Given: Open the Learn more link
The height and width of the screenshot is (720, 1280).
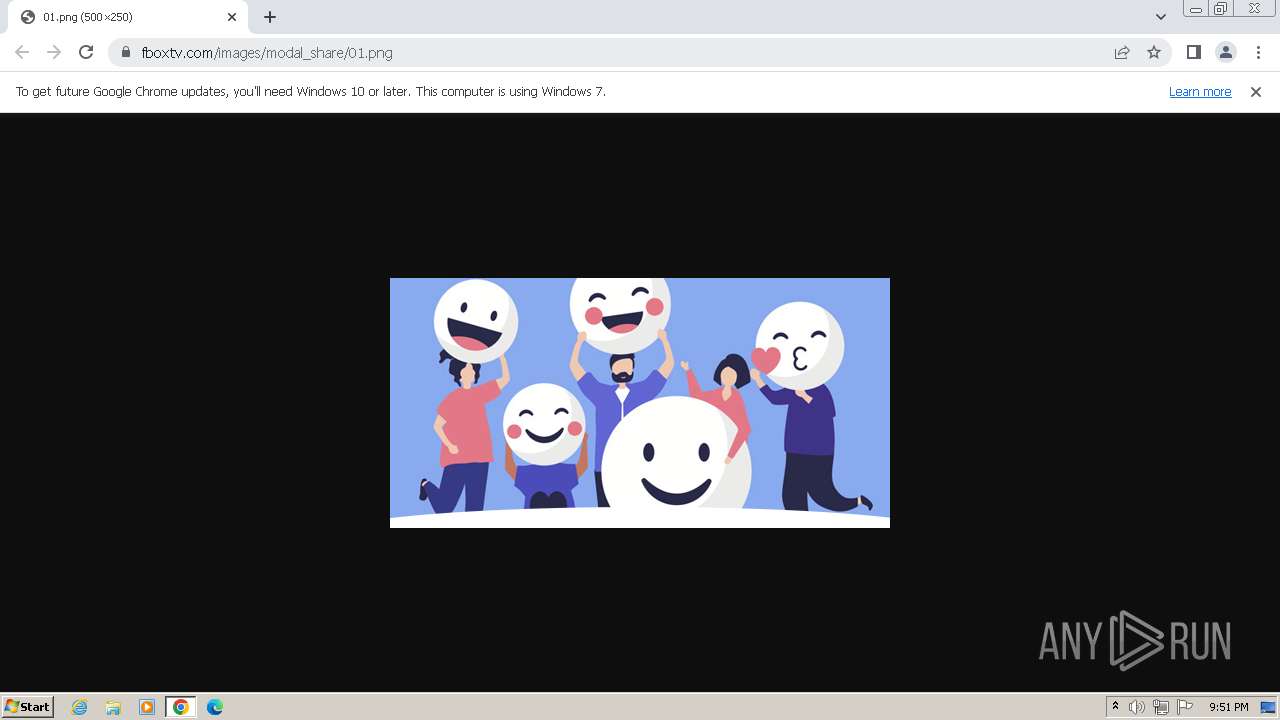Looking at the screenshot, I should pos(1200,91).
